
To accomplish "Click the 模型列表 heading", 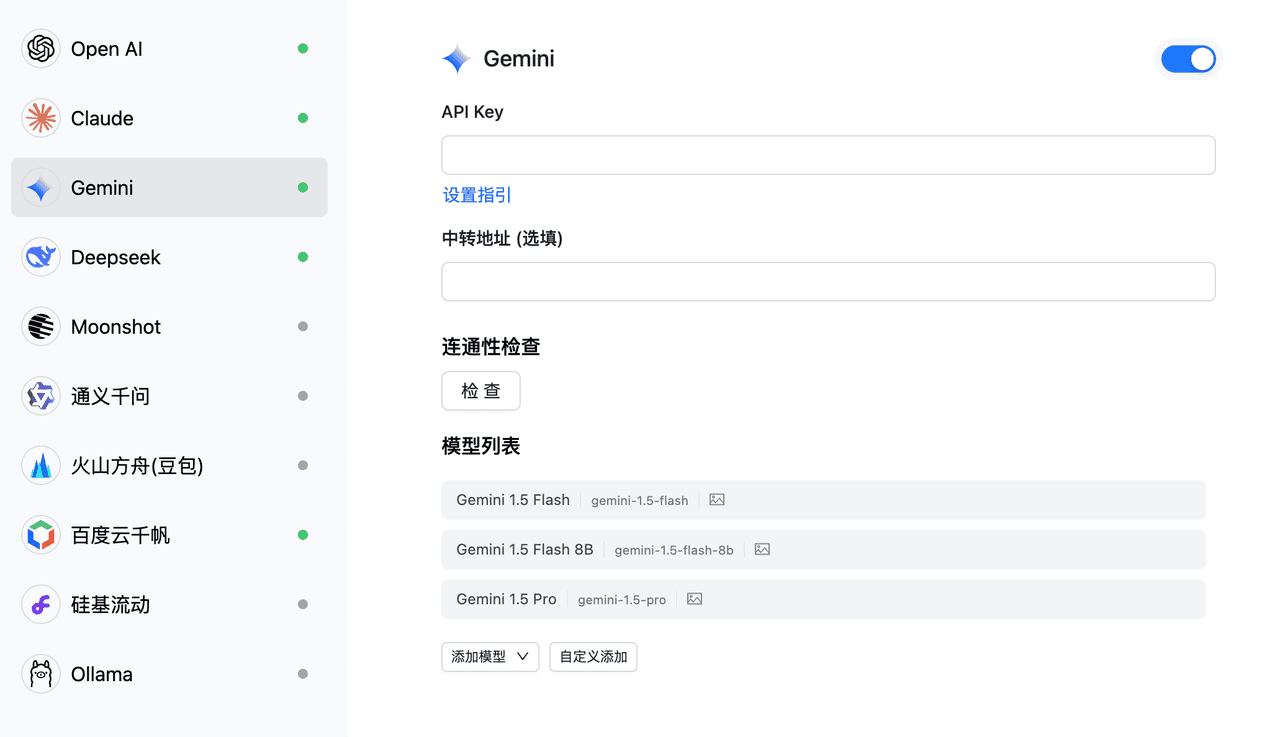I will click(x=481, y=446).
